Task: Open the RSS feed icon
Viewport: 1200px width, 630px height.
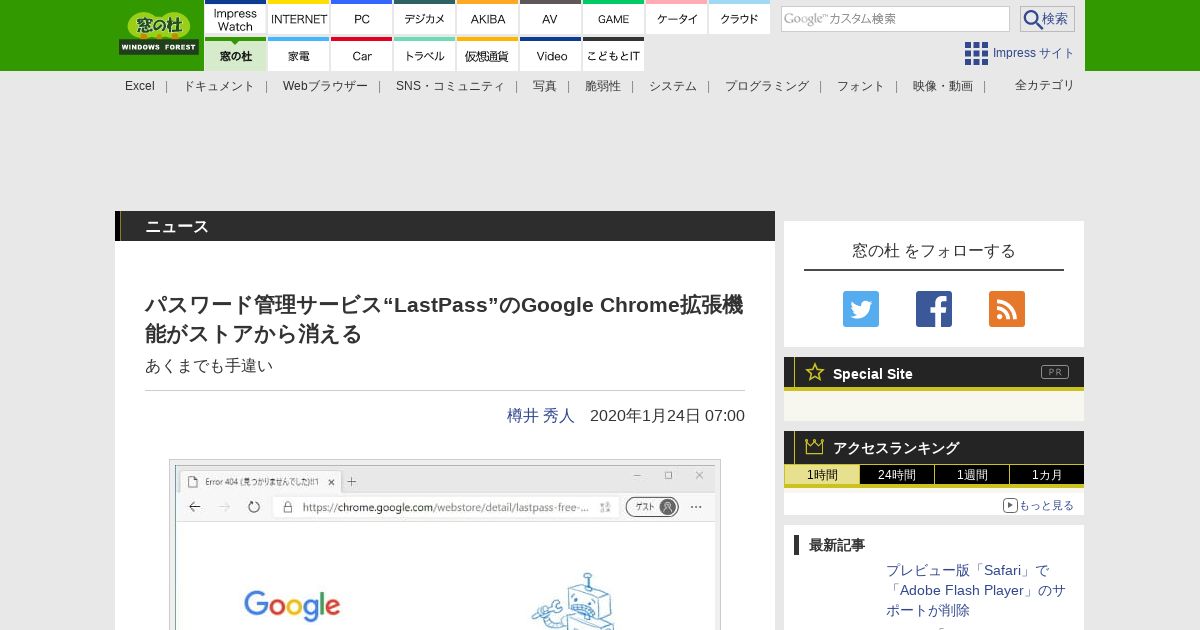Action: coord(1007,309)
